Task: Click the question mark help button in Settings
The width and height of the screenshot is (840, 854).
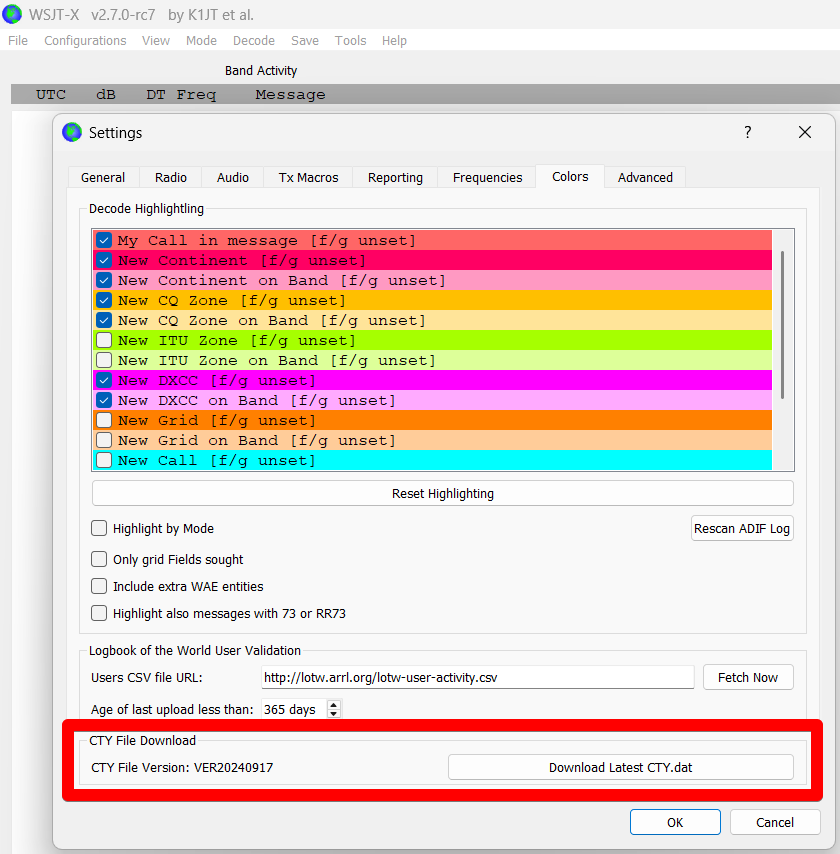Action: (747, 132)
